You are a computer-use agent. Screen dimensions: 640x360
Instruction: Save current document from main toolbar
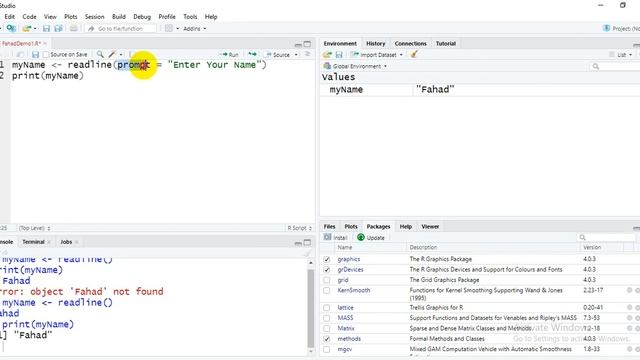click(46, 29)
